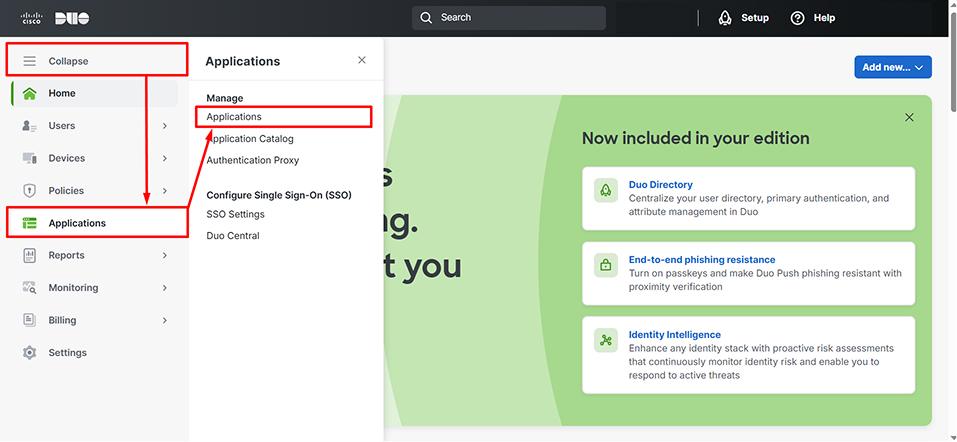Screen dimensions: 957x442
Task: Click the Search input field
Action: [510, 18]
